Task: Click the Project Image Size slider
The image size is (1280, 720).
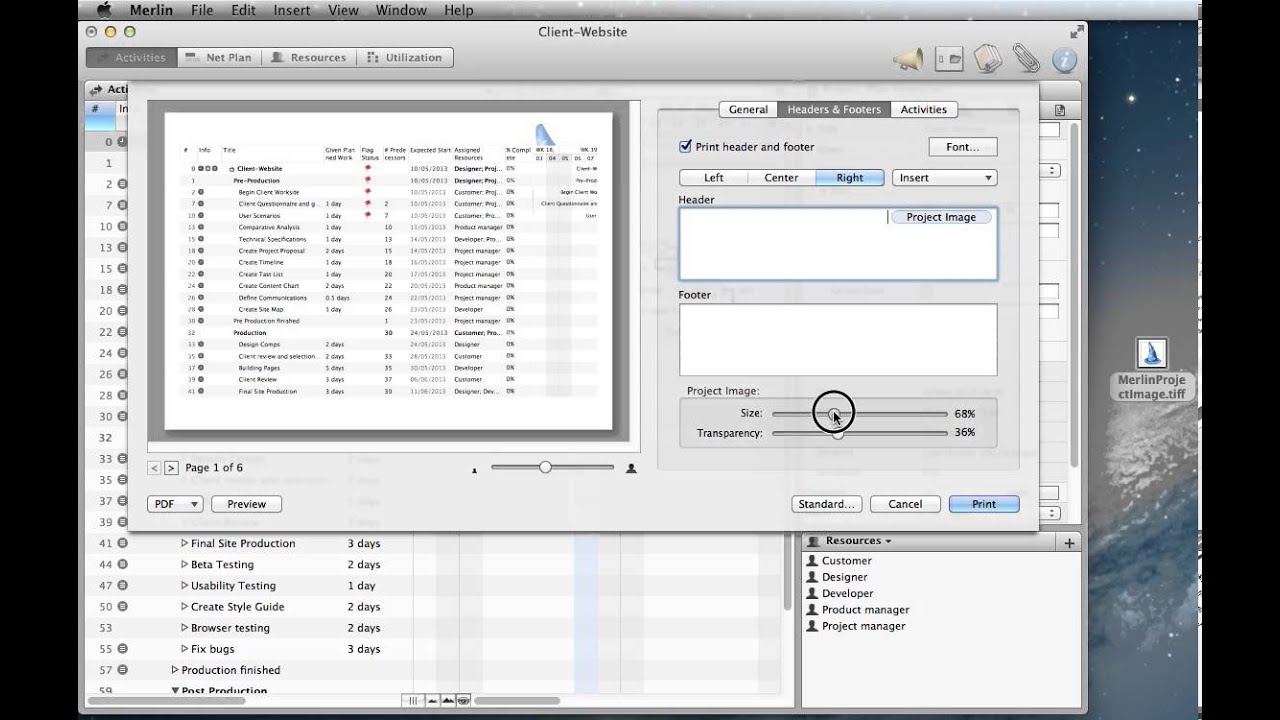Action: (x=859, y=413)
